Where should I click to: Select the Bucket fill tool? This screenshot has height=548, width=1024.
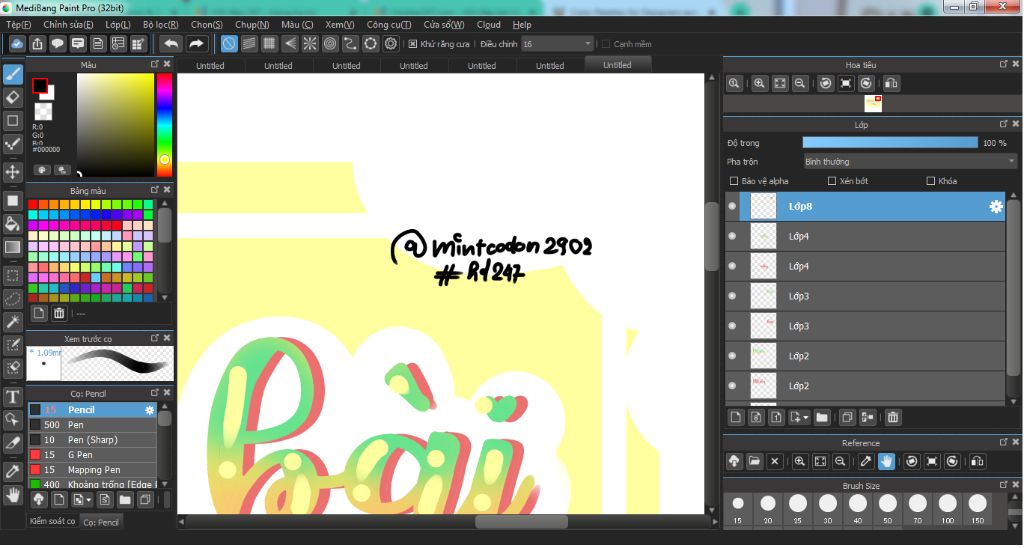point(12,224)
